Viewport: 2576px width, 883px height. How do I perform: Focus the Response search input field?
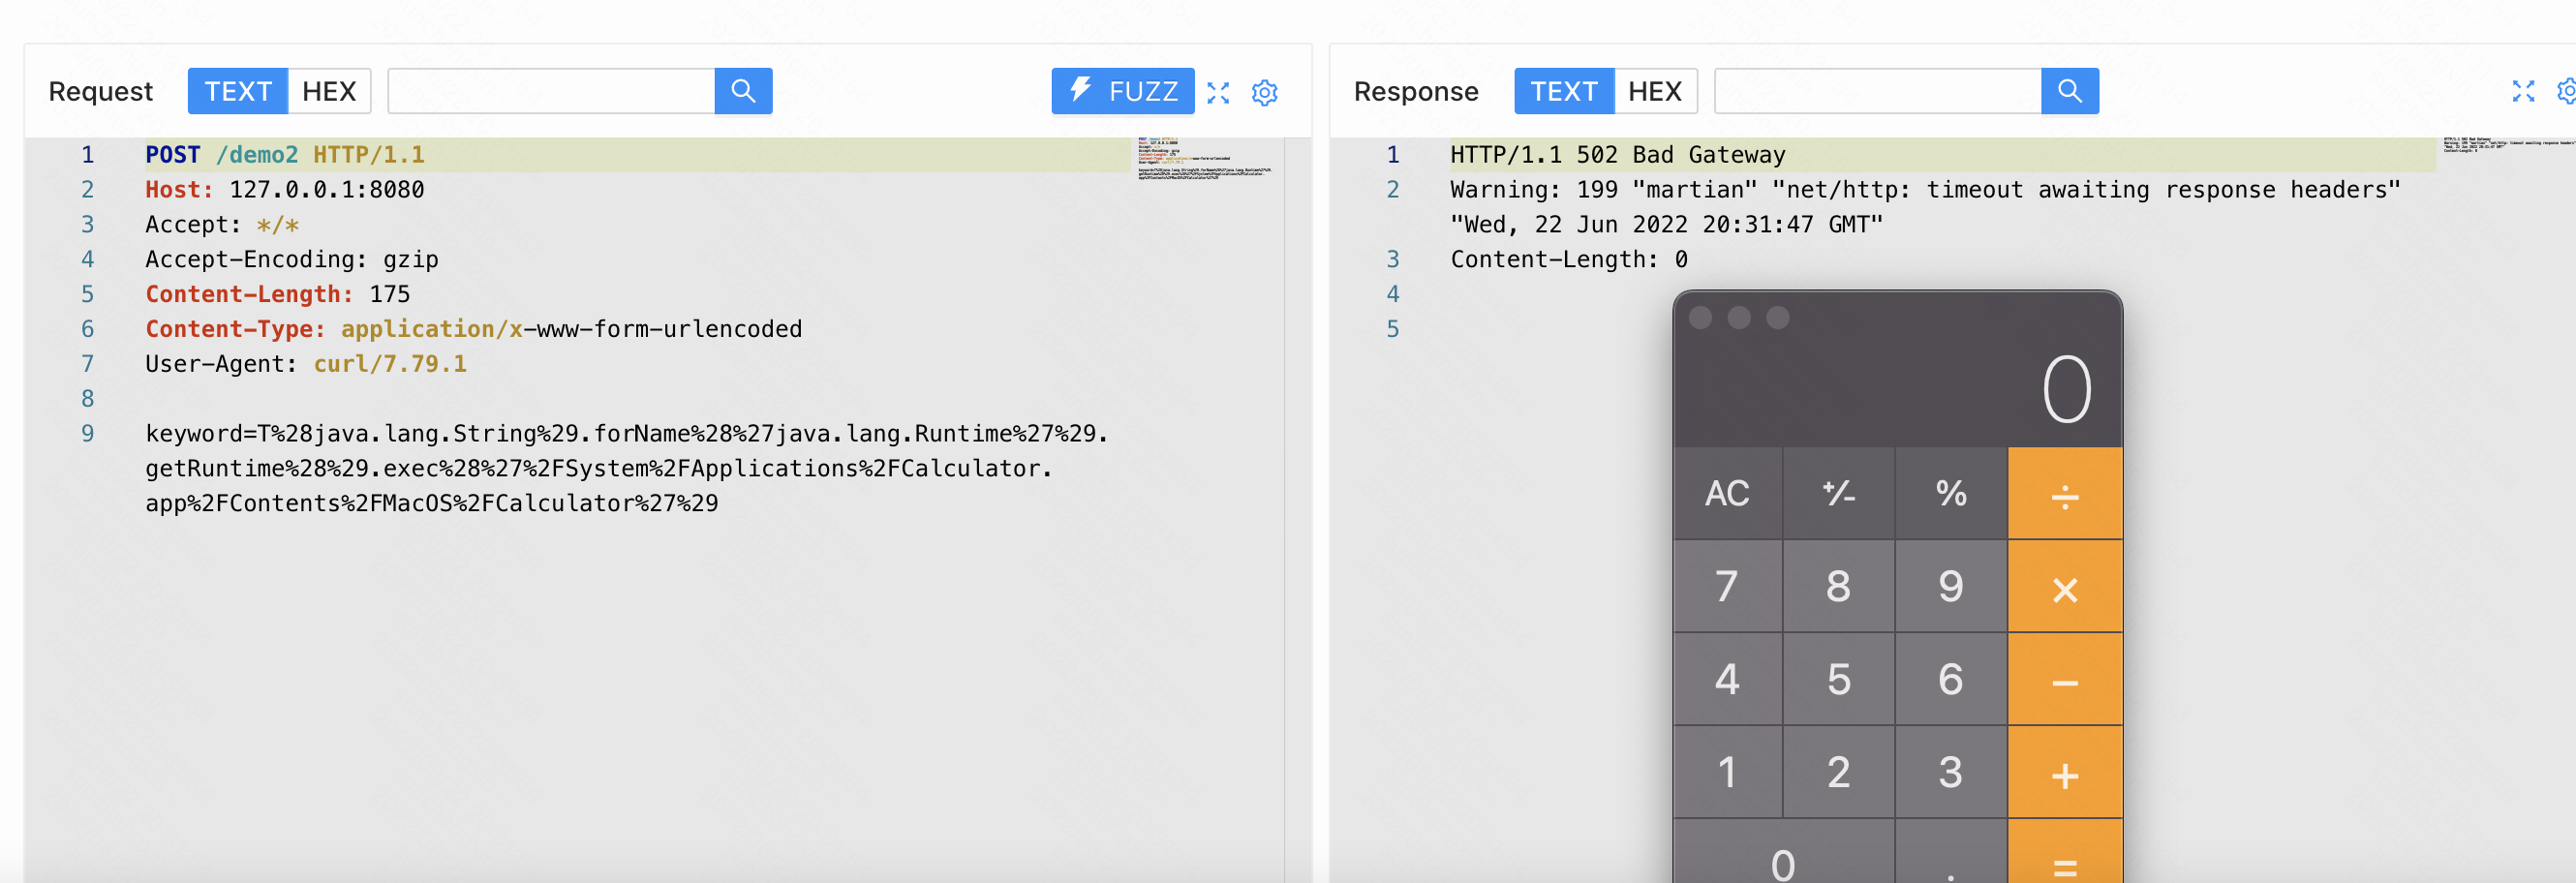(1877, 91)
